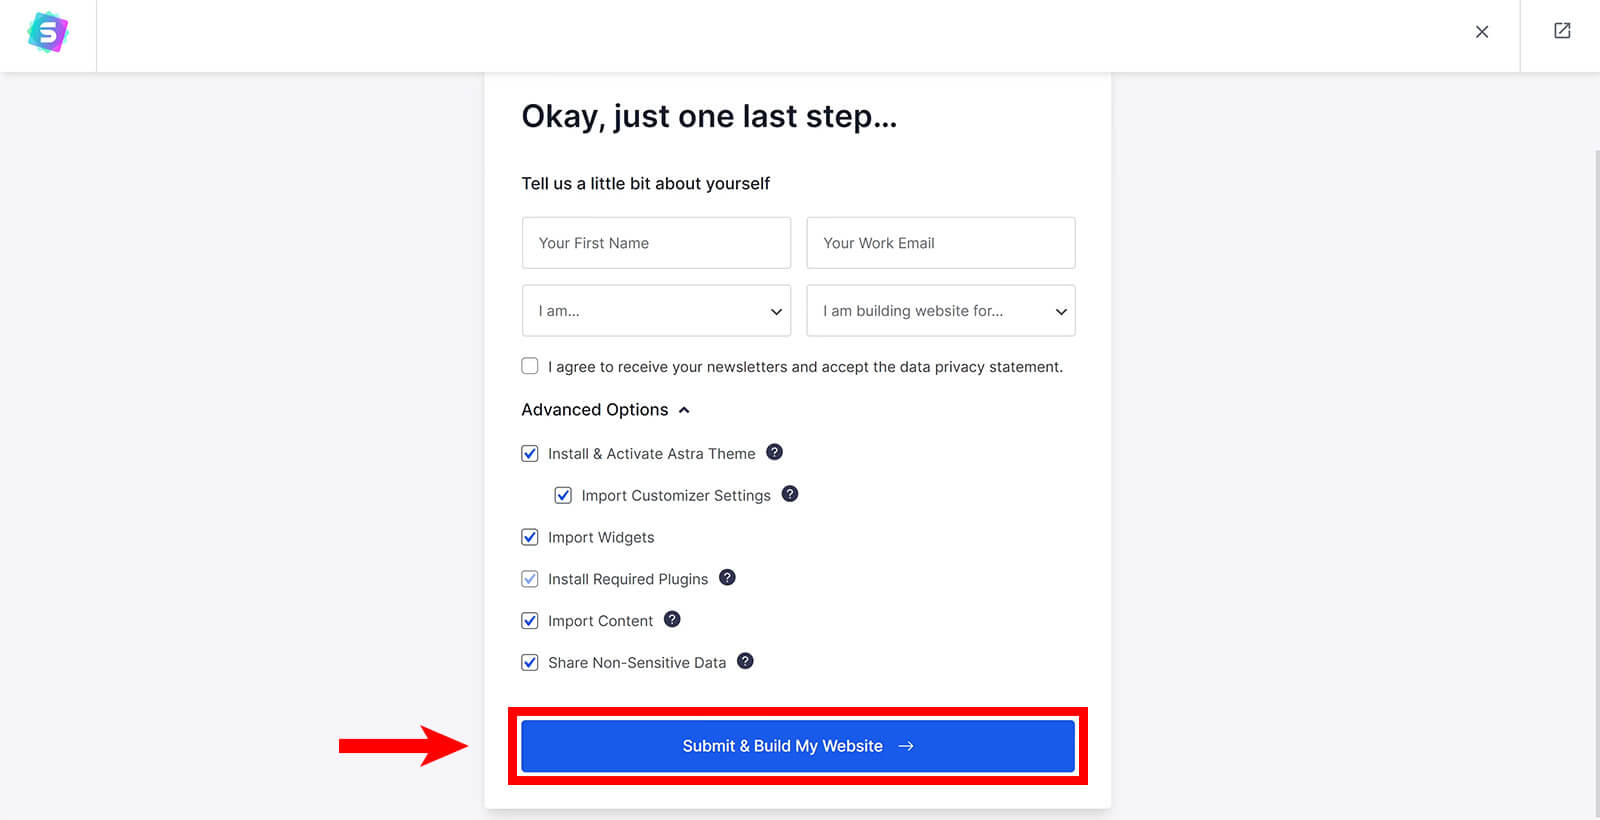Uncheck the Import Content checkbox
This screenshot has width=1600, height=820.
(530, 621)
